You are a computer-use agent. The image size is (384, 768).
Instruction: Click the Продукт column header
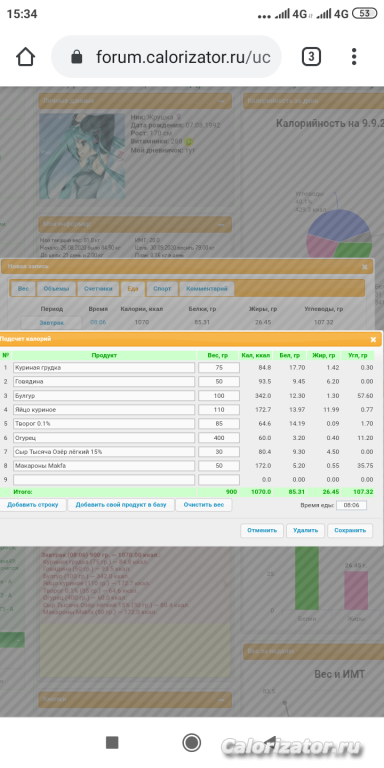(x=104, y=355)
